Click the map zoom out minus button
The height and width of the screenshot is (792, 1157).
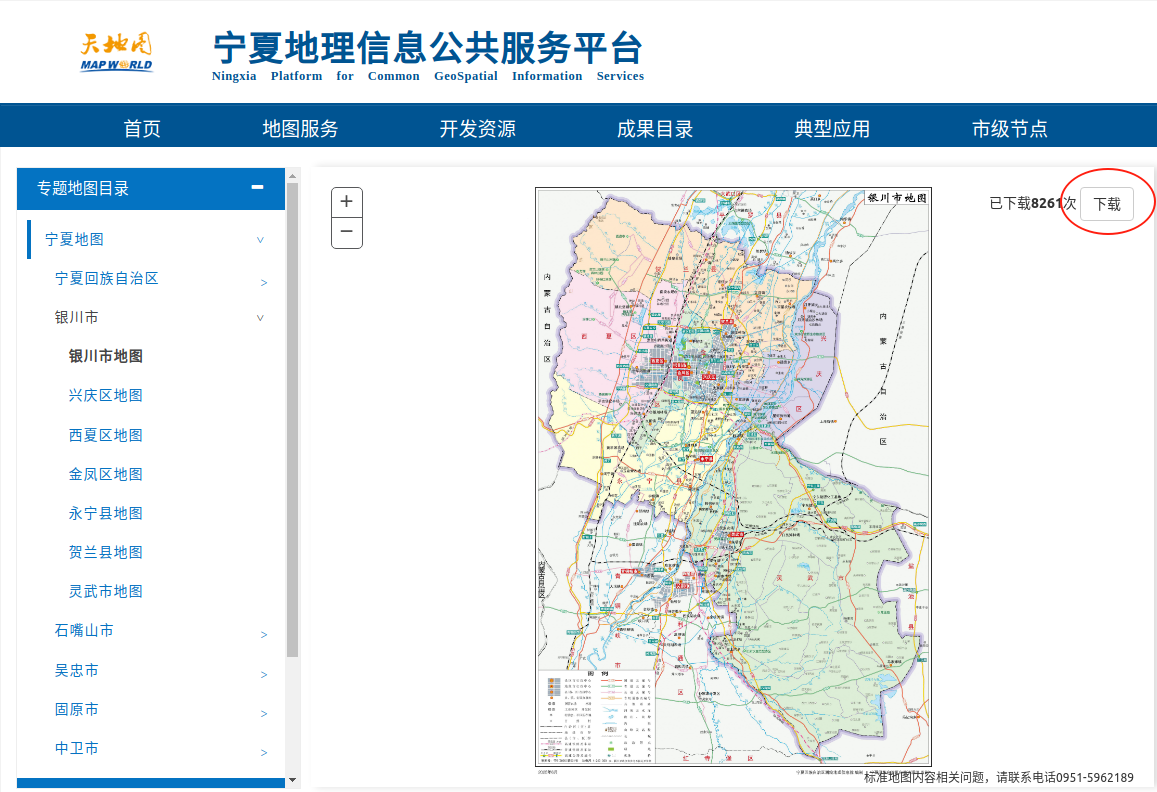(x=346, y=232)
